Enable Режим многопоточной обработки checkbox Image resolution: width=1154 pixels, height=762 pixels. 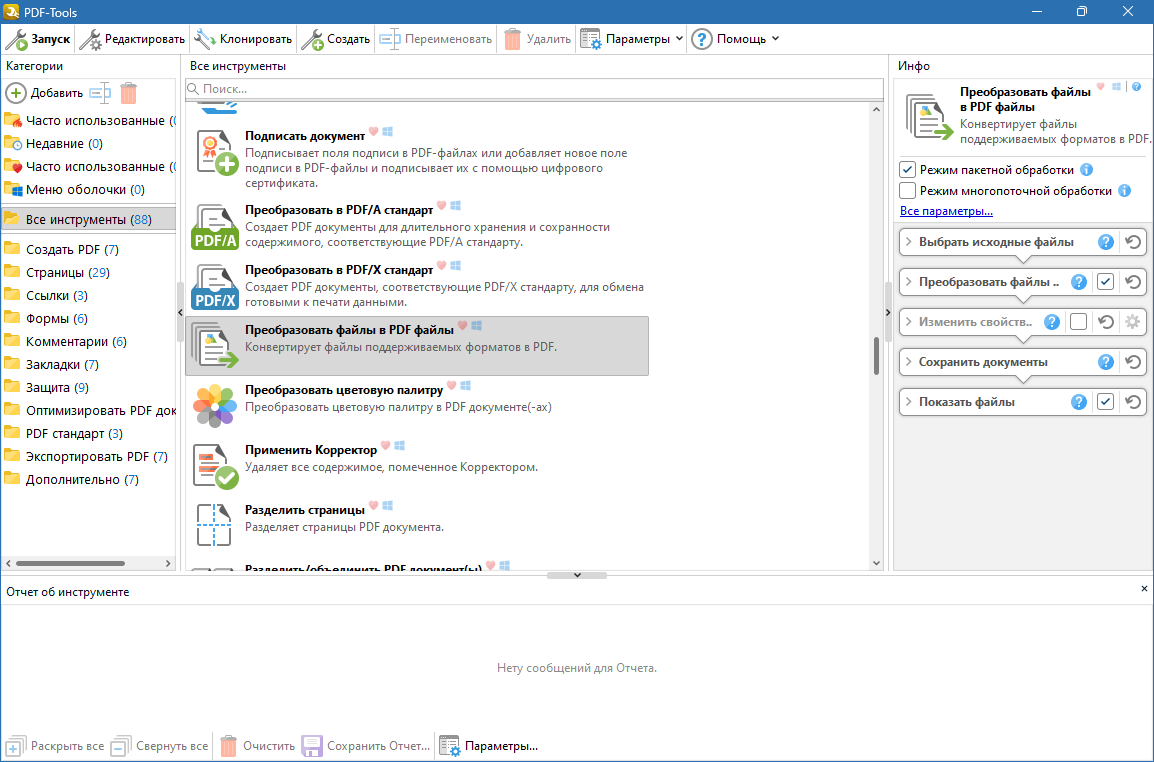pos(907,191)
